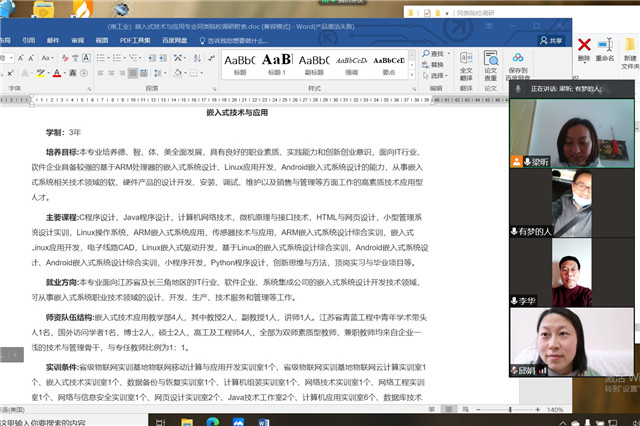Select the text highlight color tool

click(x=40, y=74)
